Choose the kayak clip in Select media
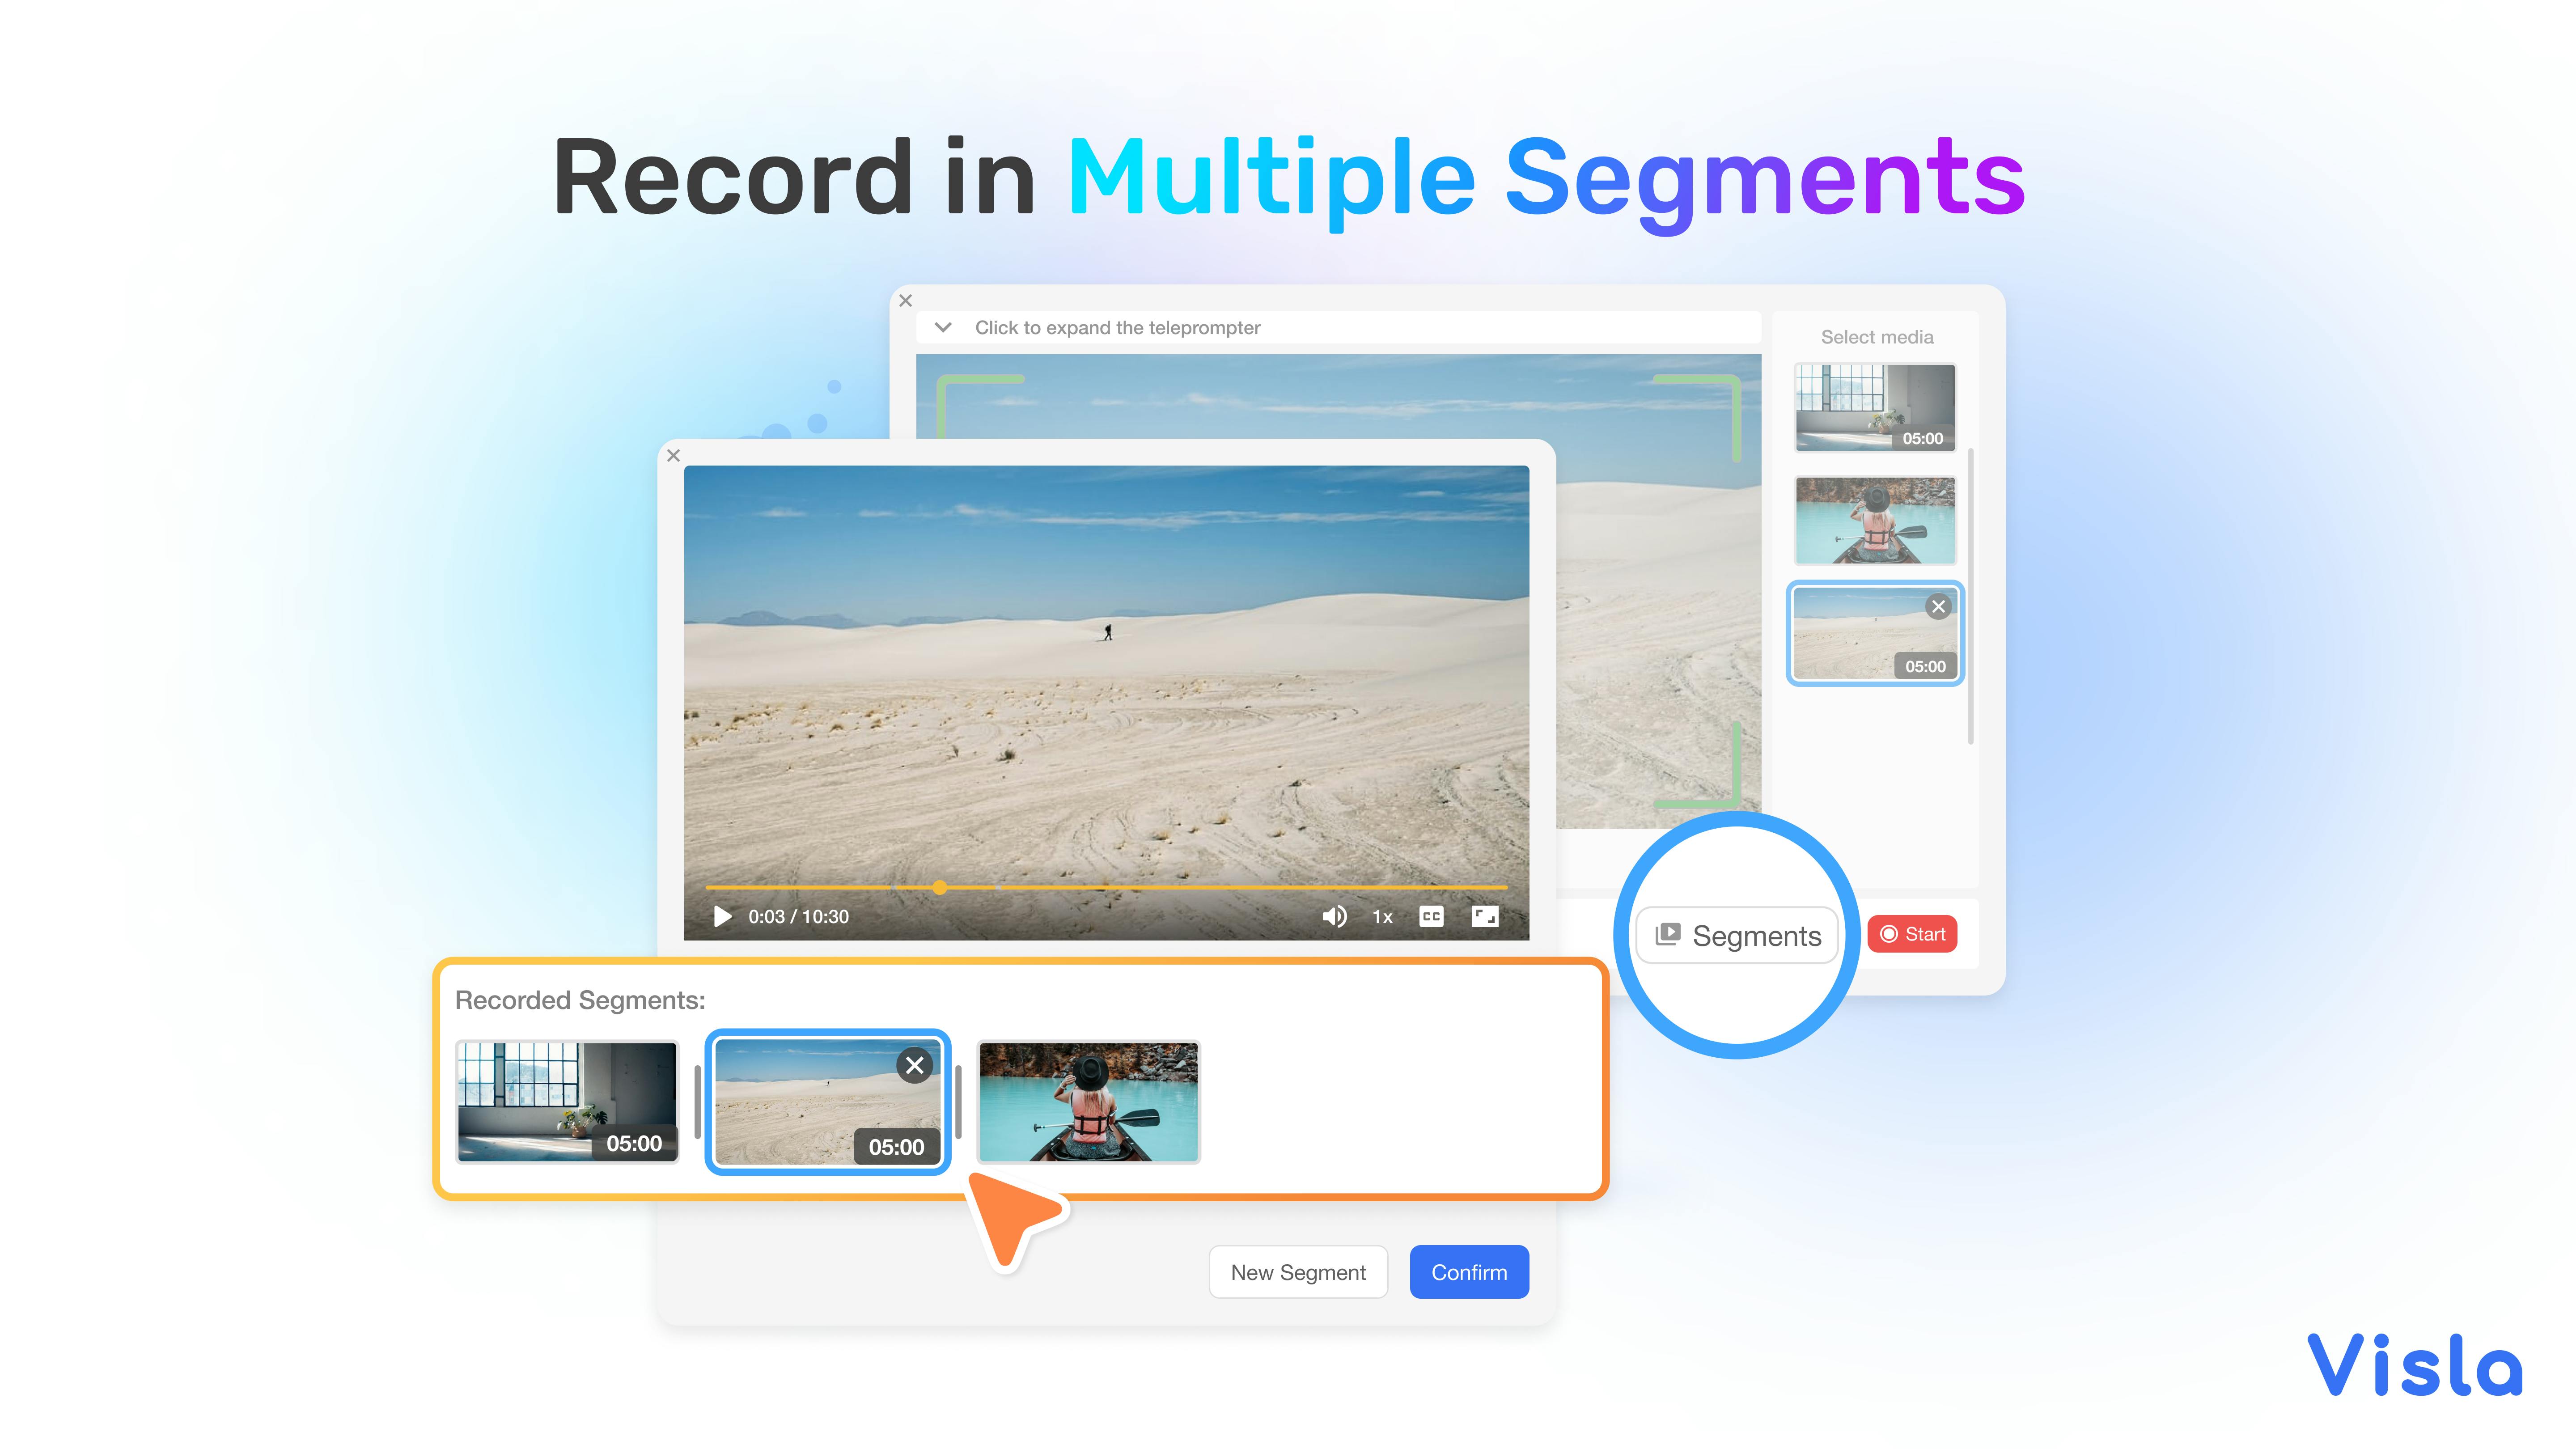Screen dimensions: 2576x1449 coord(1875,521)
